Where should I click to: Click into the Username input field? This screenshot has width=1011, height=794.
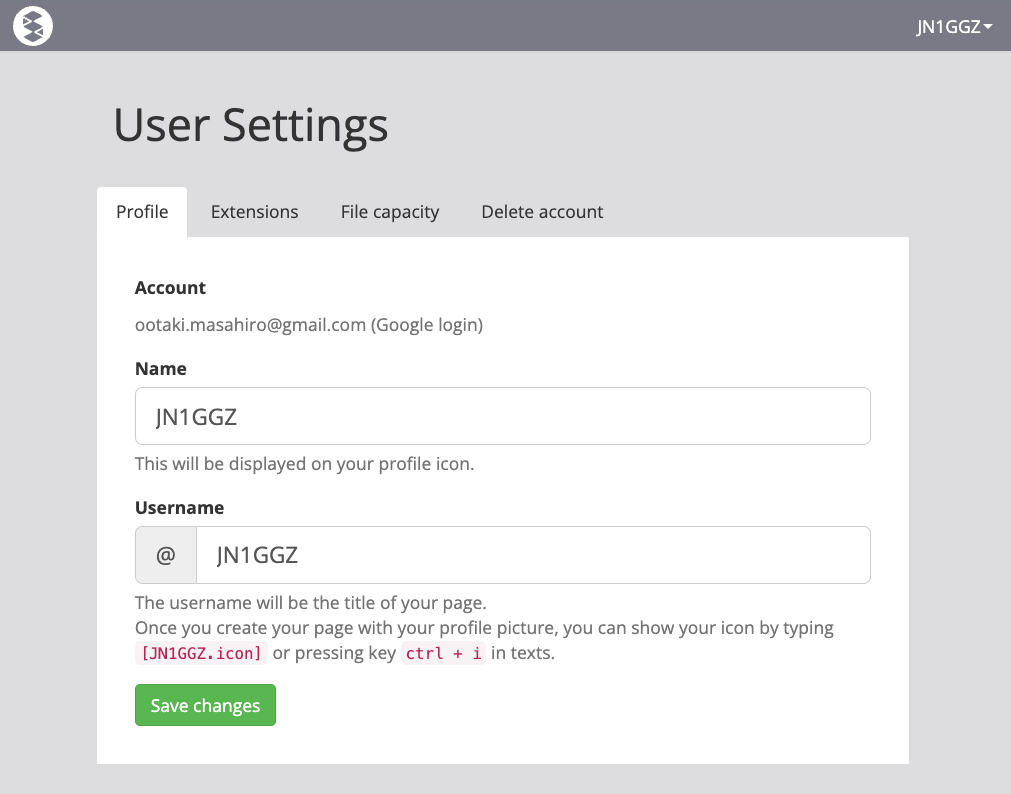coord(532,555)
